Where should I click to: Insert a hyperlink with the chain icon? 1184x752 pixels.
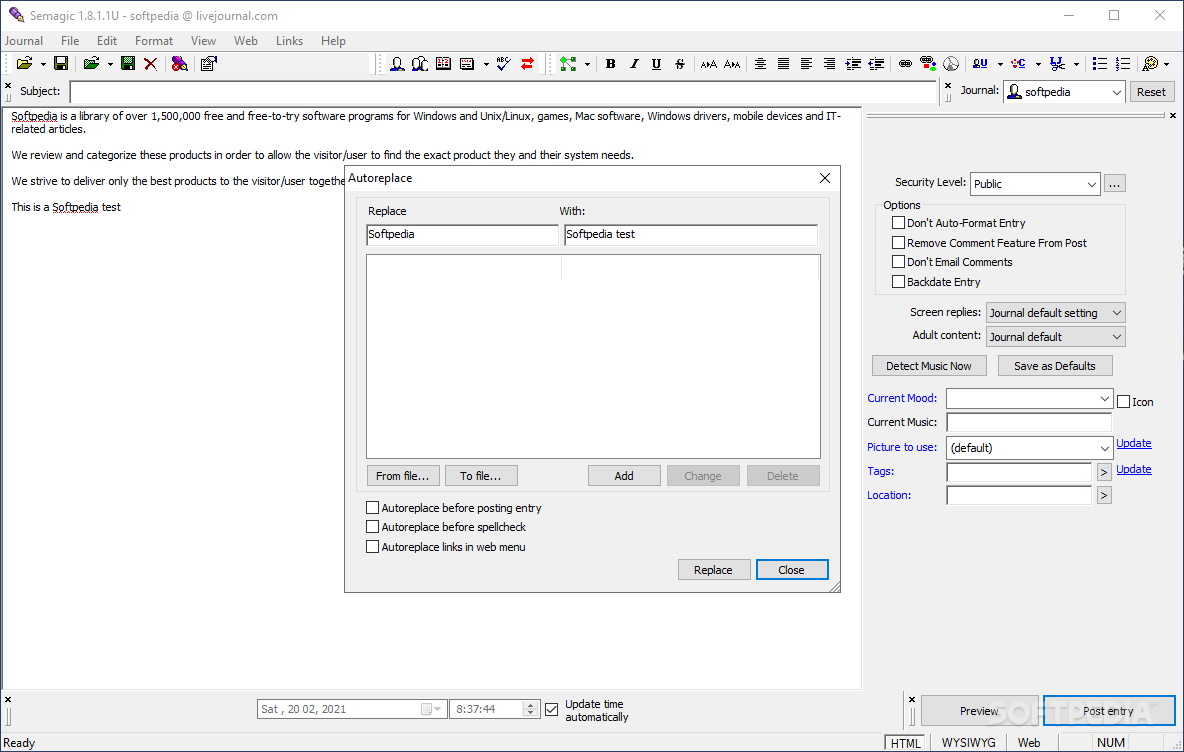coord(905,64)
